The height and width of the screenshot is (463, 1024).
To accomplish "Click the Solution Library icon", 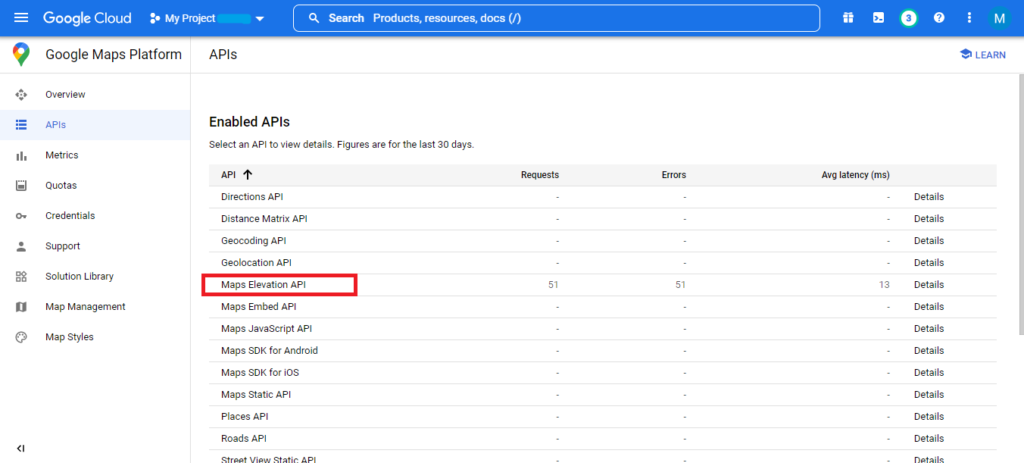I will pos(21,276).
